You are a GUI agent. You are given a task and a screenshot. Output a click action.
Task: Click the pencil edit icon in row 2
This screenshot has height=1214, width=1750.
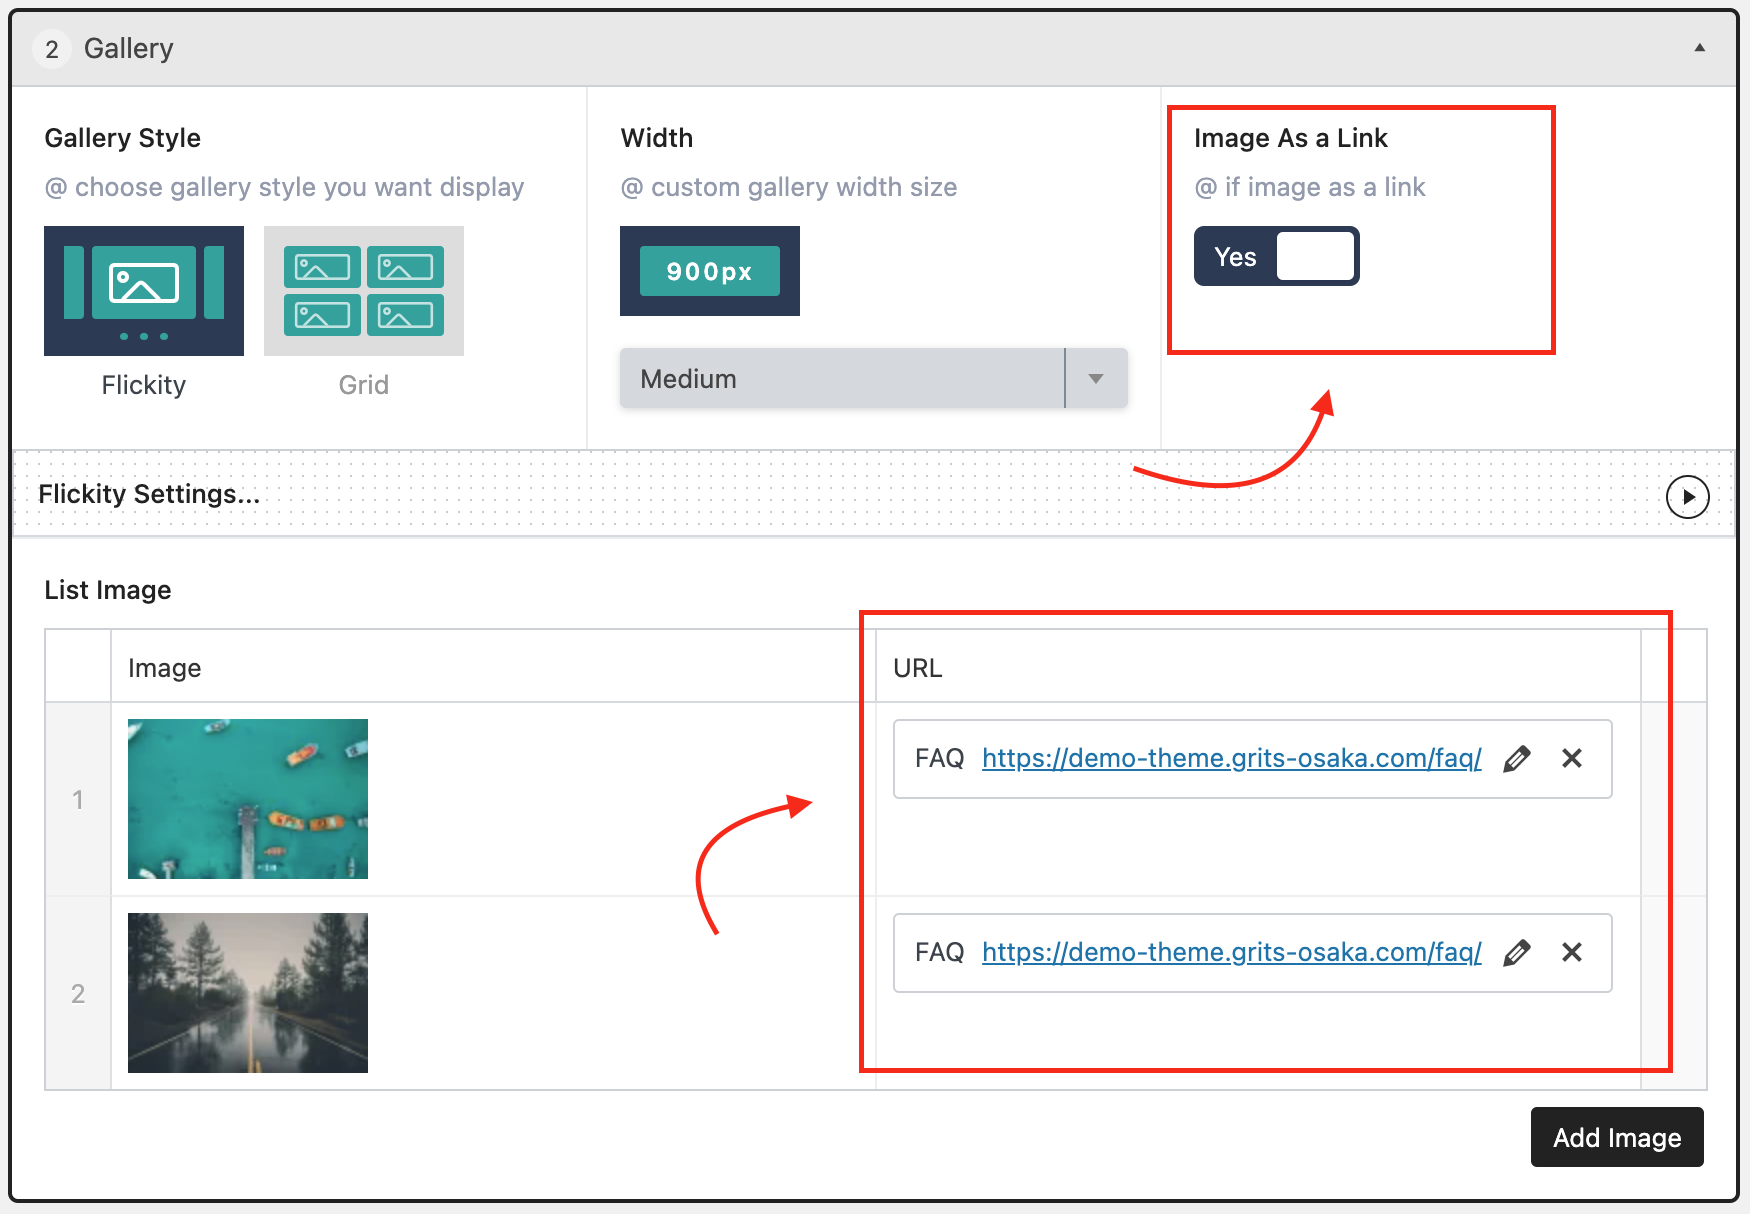(x=1516, y=953)
